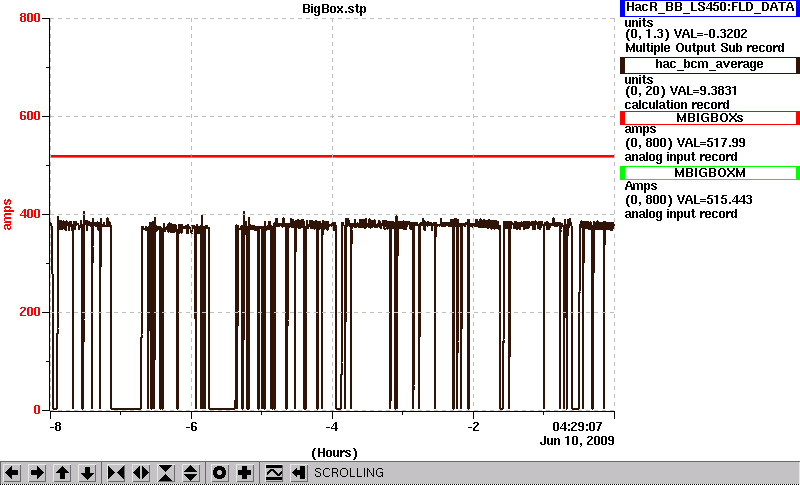This screenshot has width=800, height=485.
Task: Click the 'VAL=-0.3202' readout text
Action: pos(711,34)
